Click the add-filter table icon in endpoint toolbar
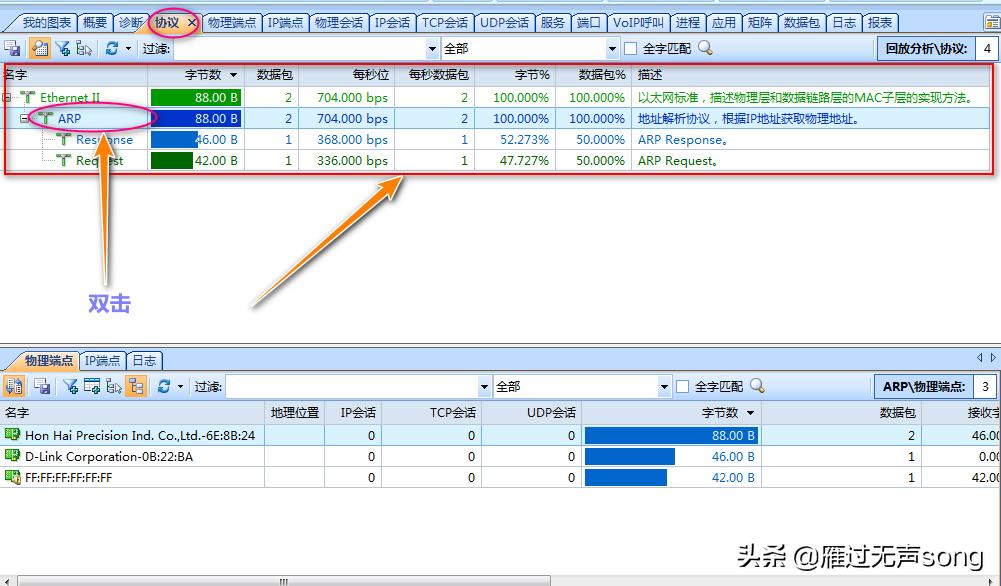1001x586 pixels. 92,386
